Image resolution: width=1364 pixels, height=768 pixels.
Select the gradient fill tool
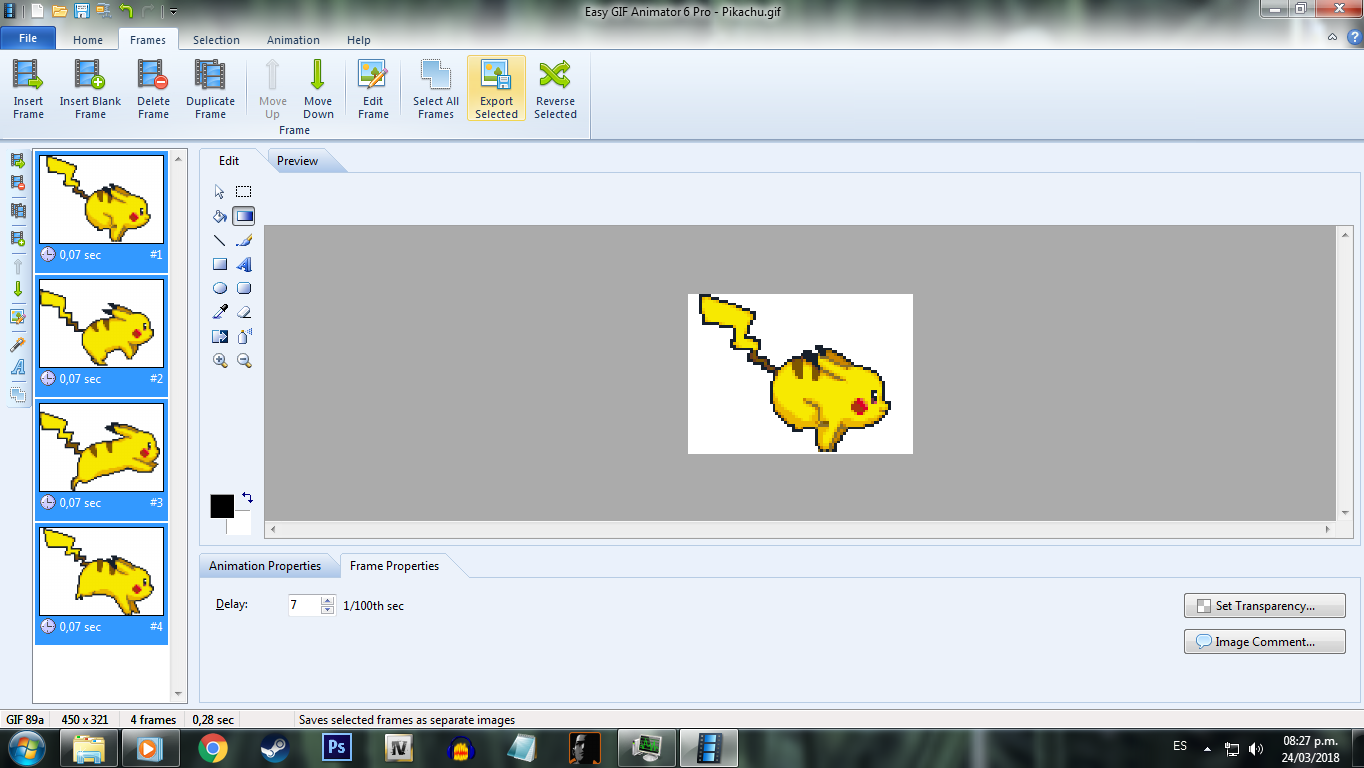[244, 216]
